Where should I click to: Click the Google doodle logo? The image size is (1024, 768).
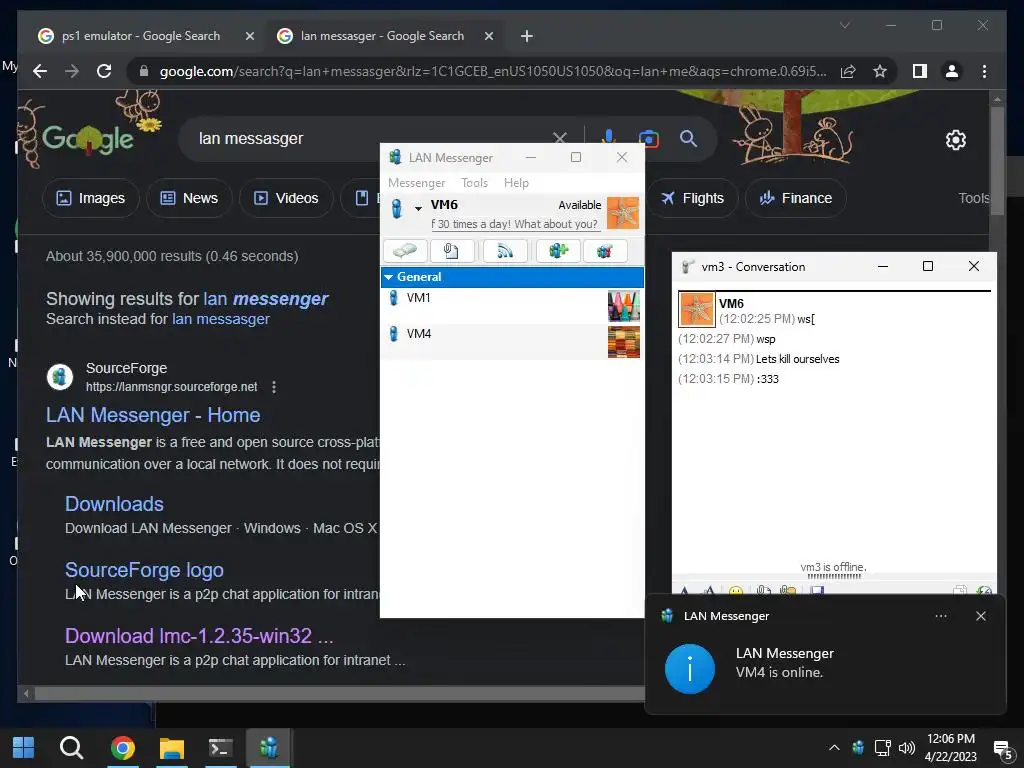pos(88,138)
